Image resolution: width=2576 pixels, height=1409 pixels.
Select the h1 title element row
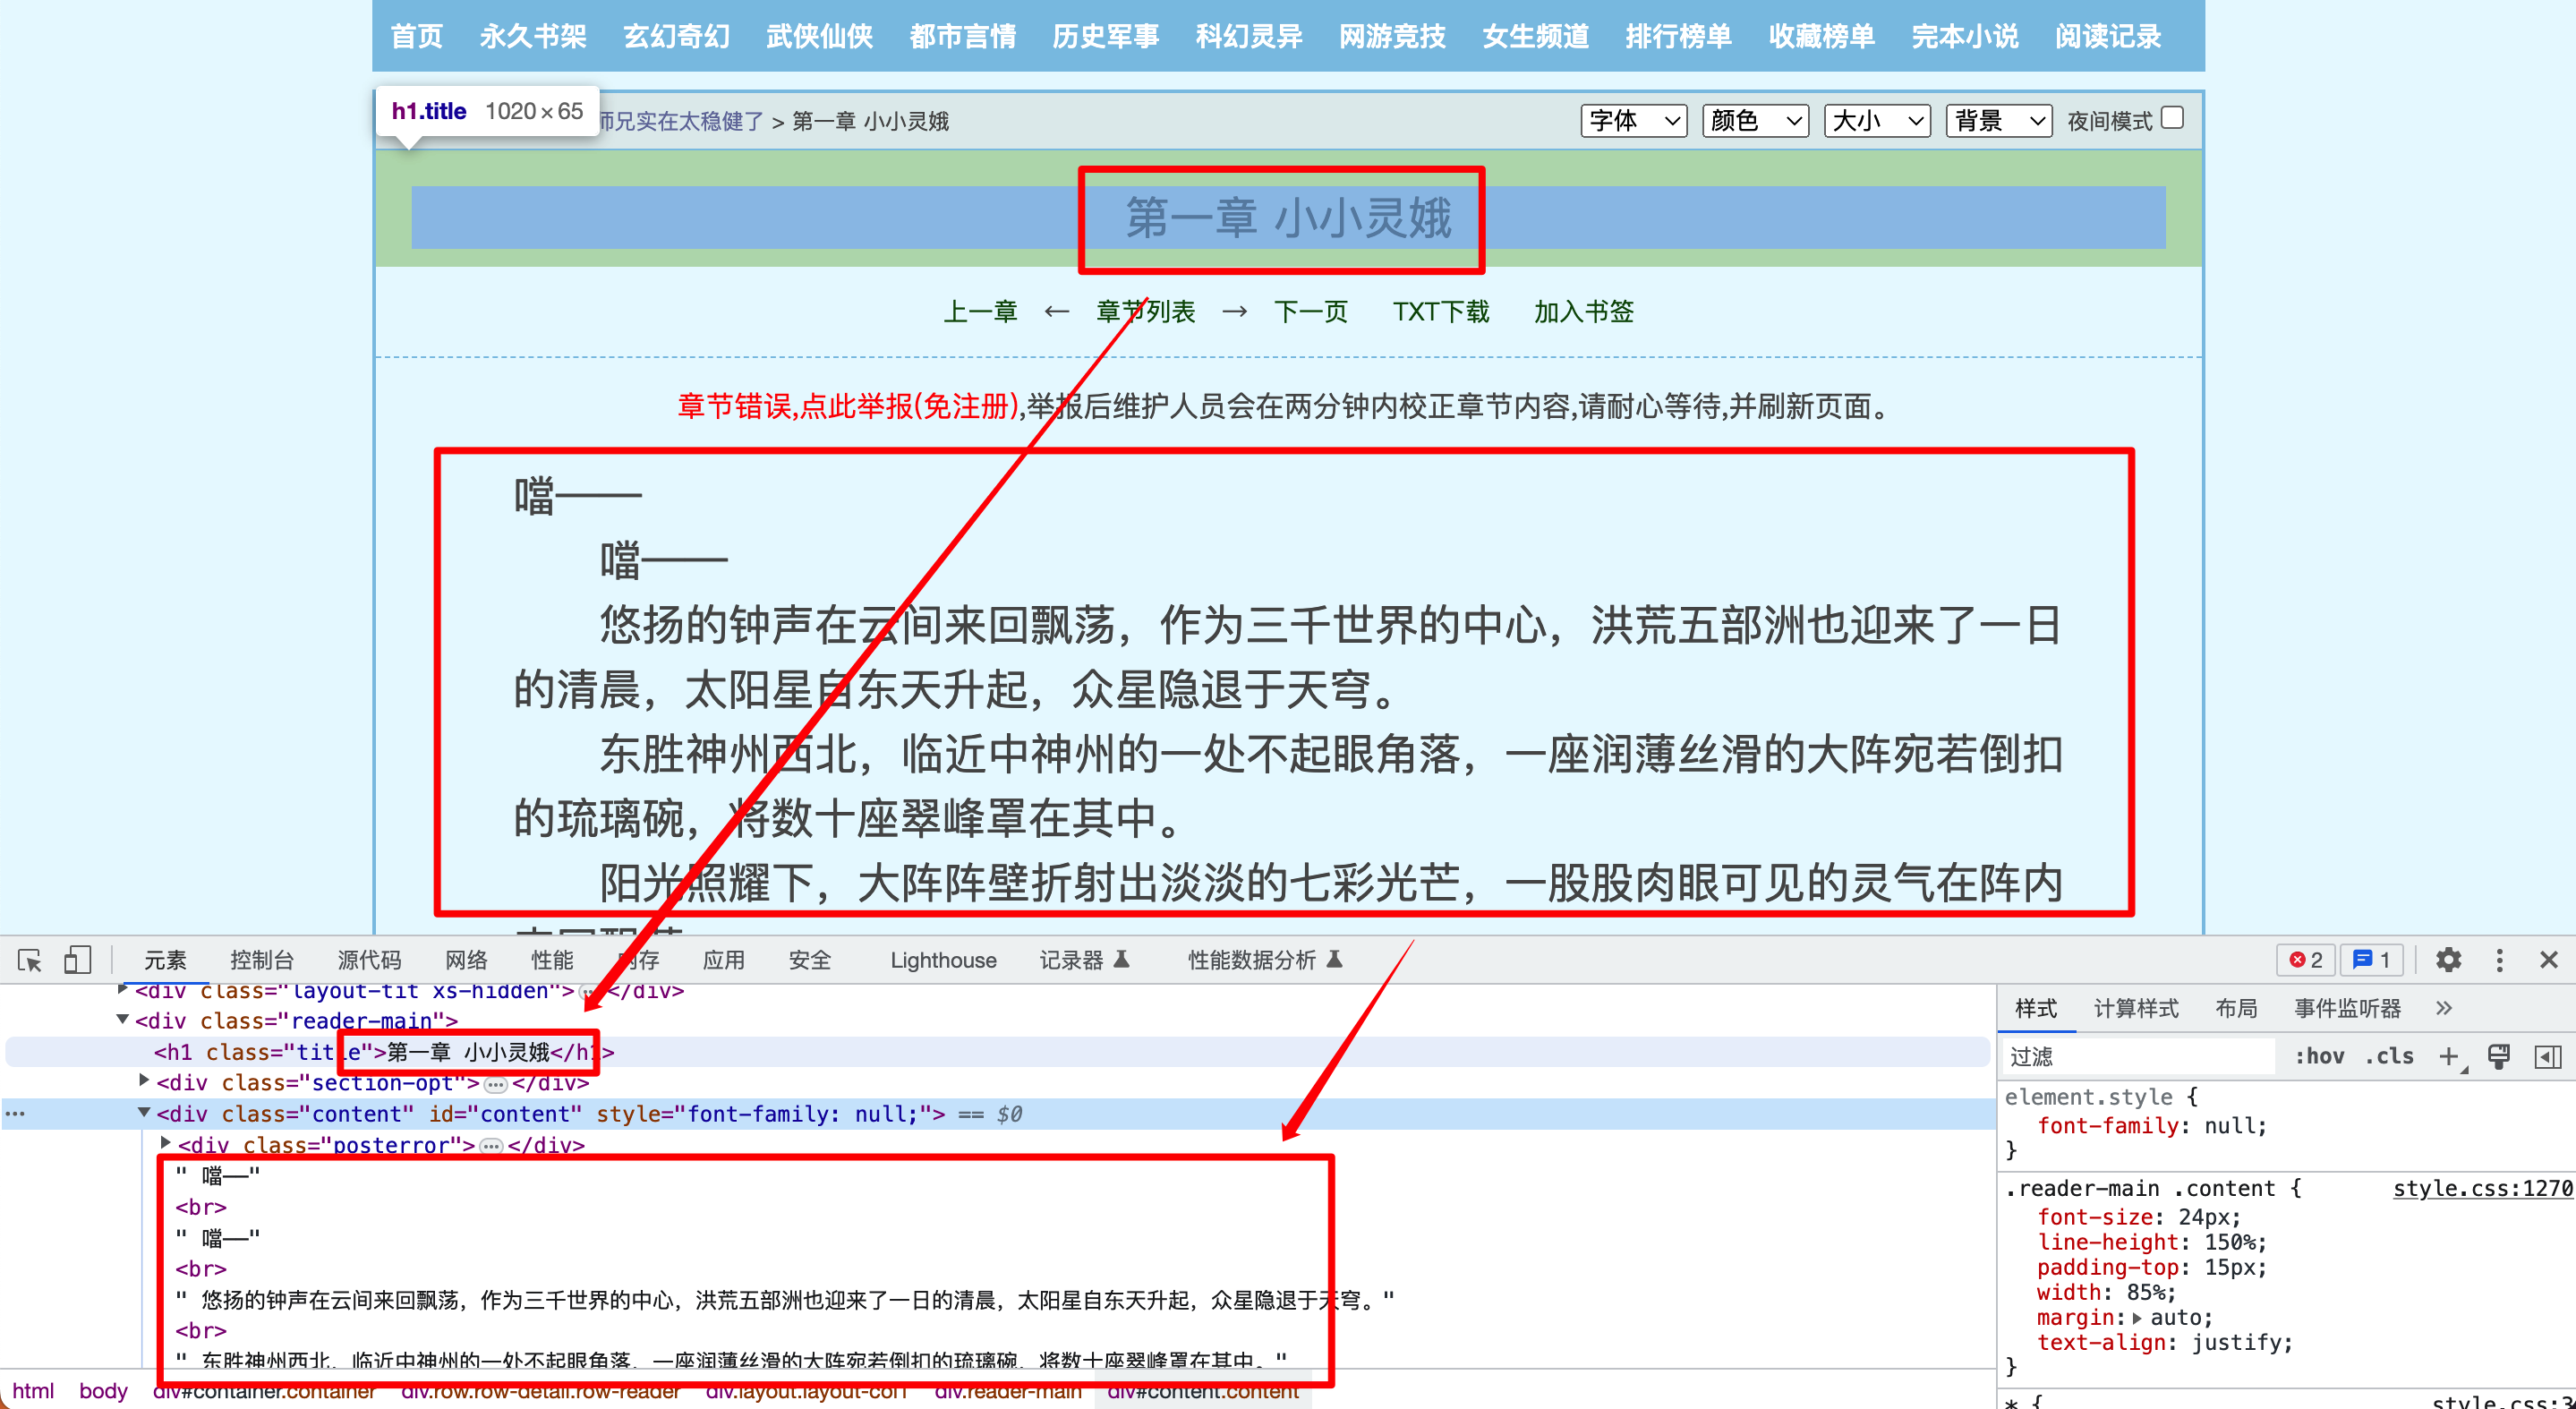click(x=996, y=1052)
